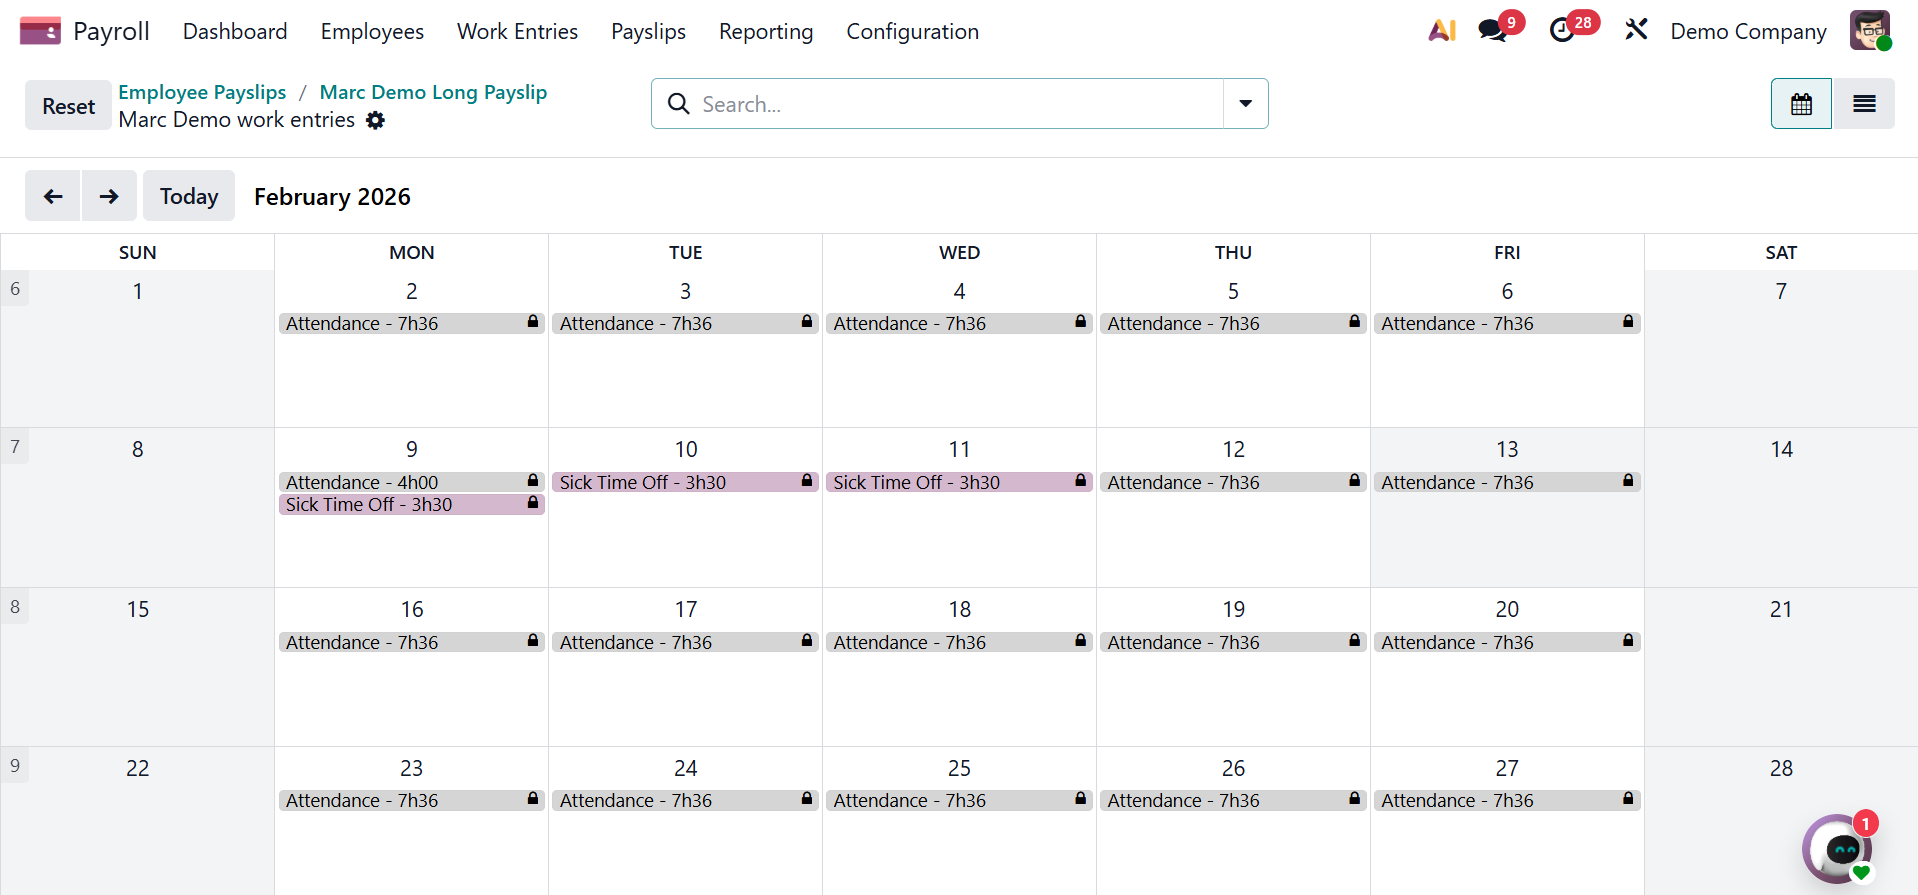Follow the Employee Payslips breadcrumb link
Viewport: 1918px width, 895px height.
tap(202, 92)
